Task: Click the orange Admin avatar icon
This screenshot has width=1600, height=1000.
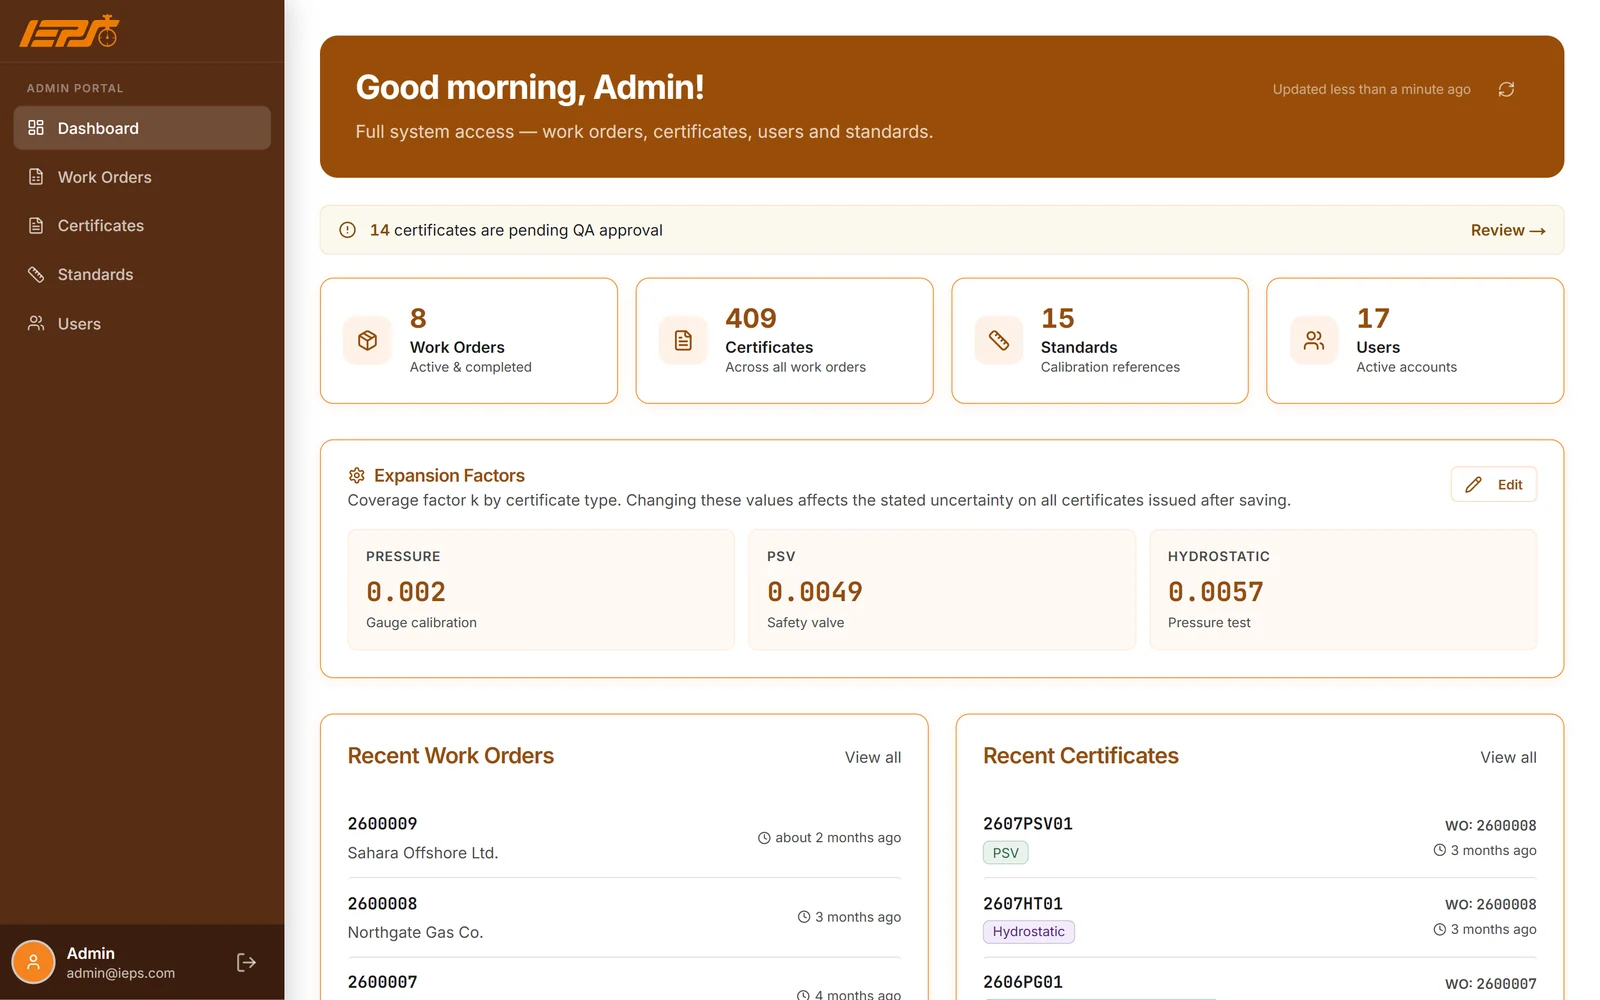Action: 33,962
